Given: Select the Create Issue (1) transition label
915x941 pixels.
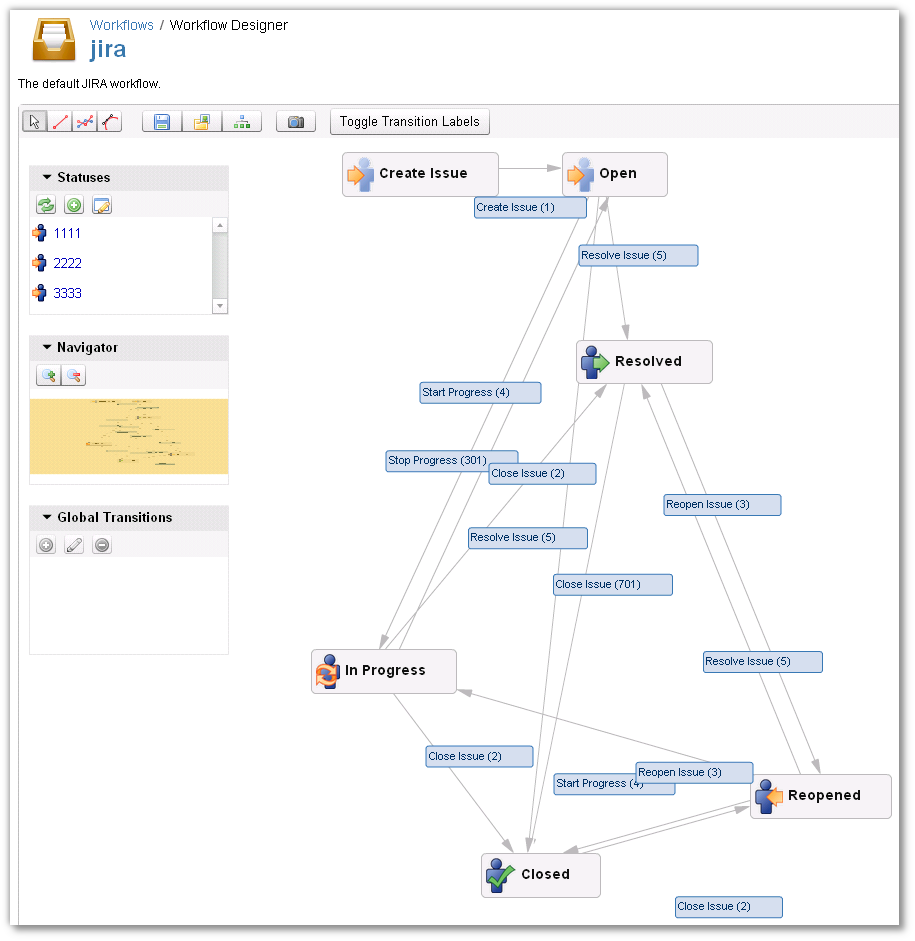Looking at the screenshot, I should point(530,208).
